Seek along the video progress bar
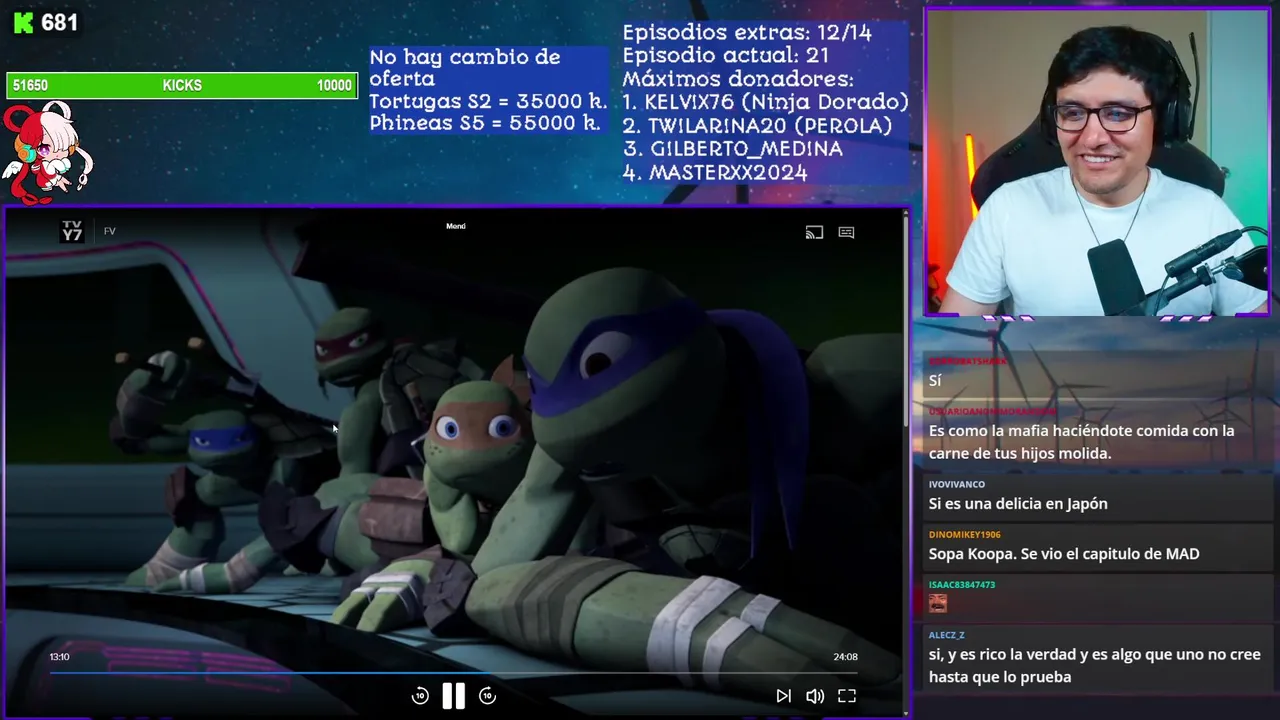The image size is (1280, 720). point(453,673)
